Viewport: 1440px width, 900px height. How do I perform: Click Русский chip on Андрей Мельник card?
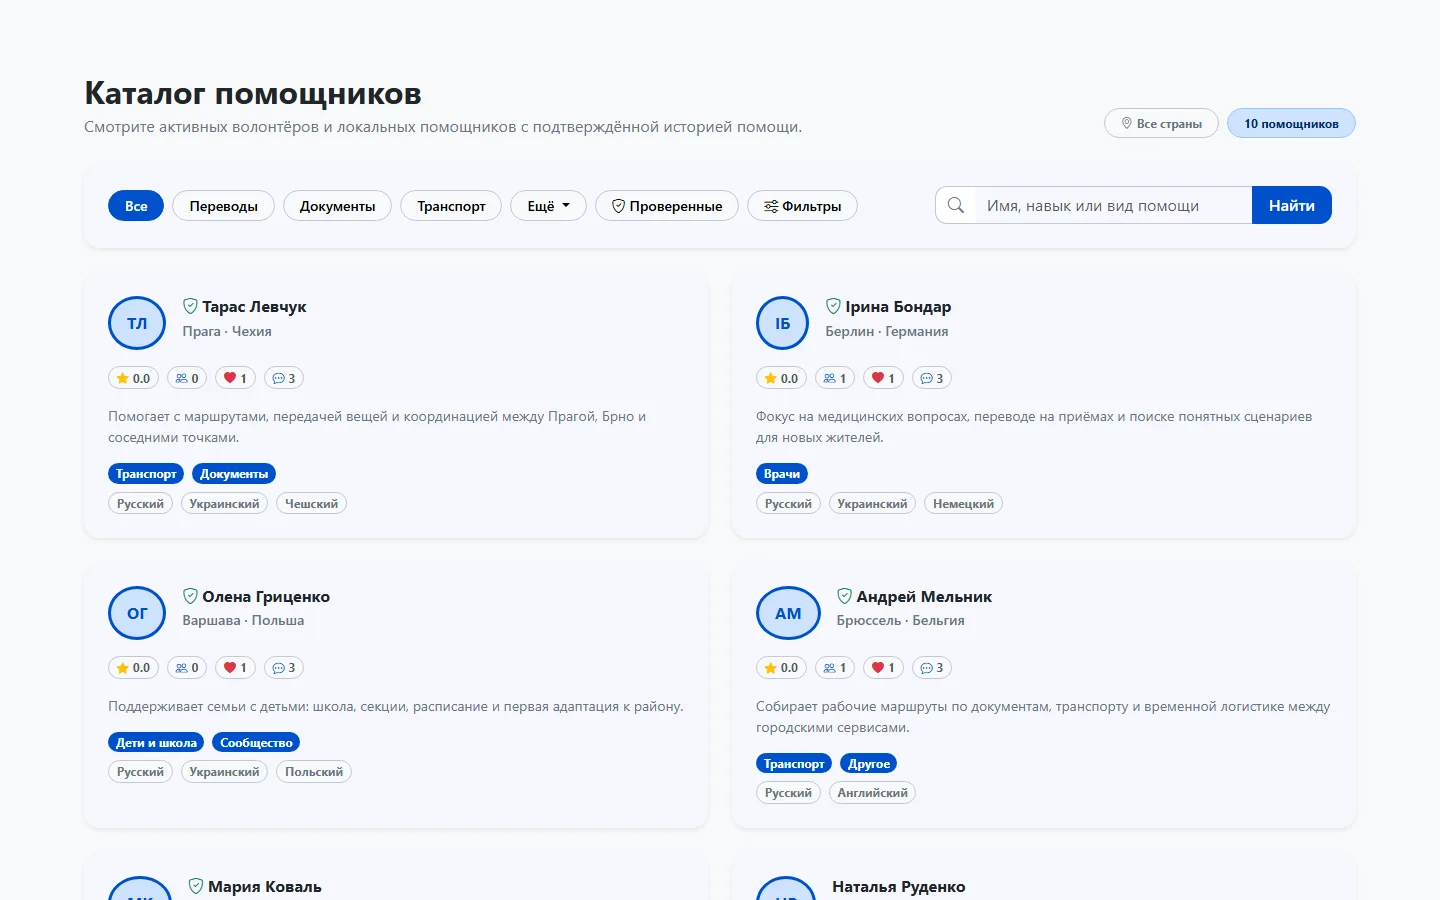tap(788, 792)
